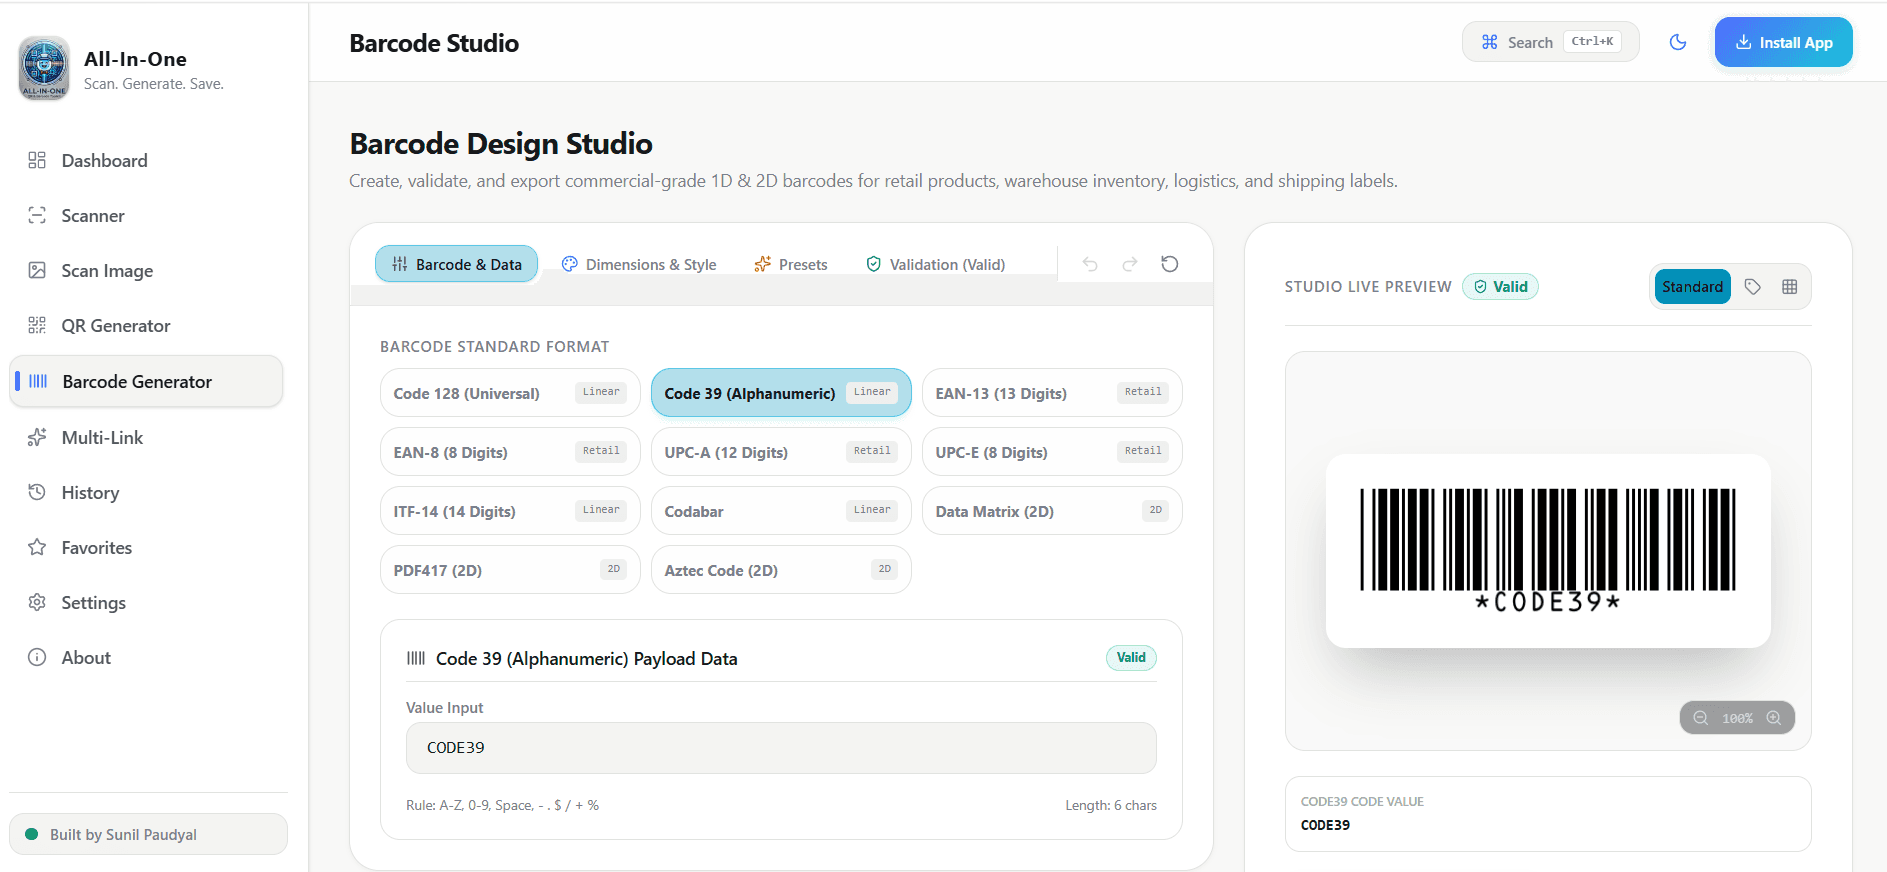
Task: Select Code 128 (Universal) format
Action: [510, 393]
